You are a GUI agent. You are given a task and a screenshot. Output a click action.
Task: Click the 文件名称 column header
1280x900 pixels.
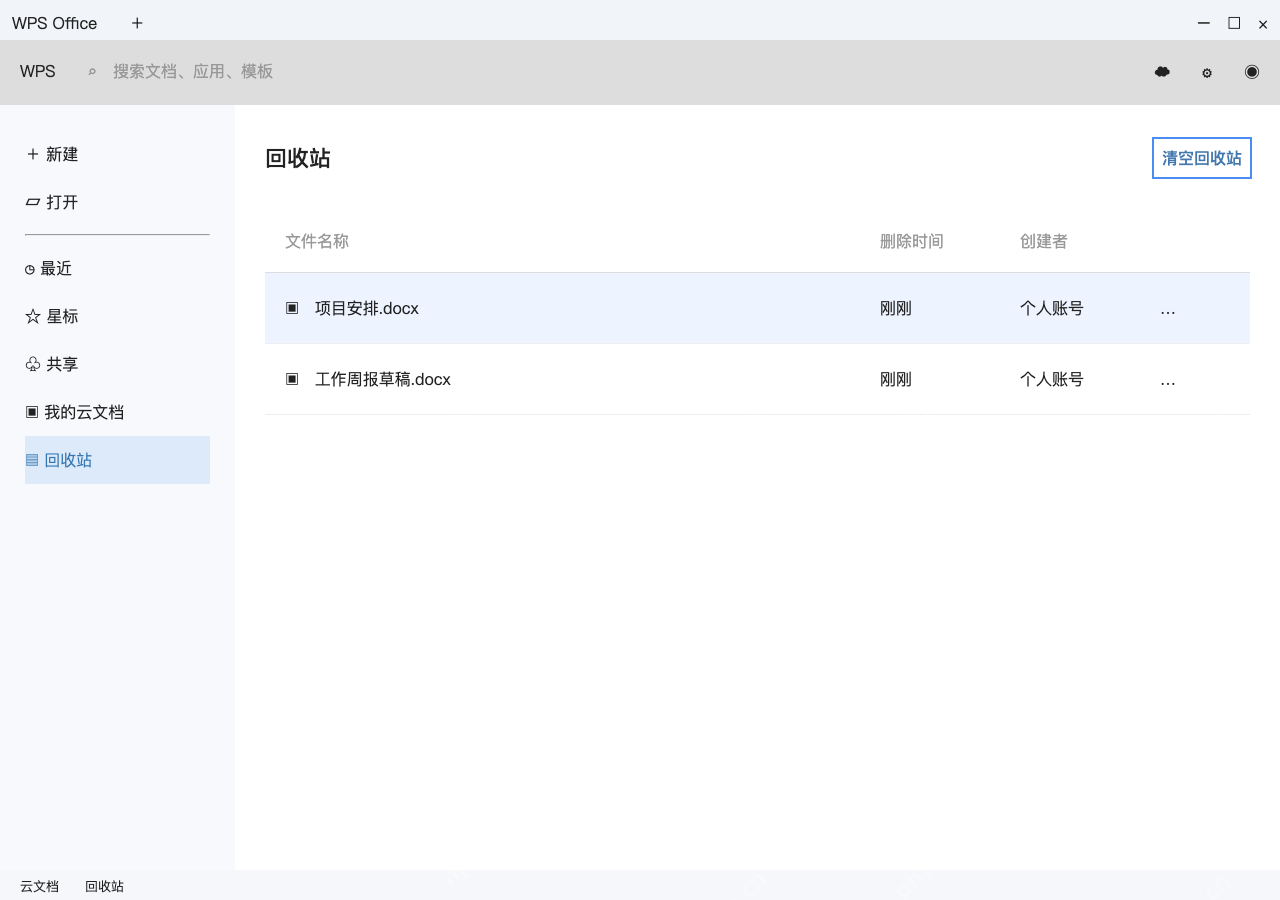tap(317, 241)
